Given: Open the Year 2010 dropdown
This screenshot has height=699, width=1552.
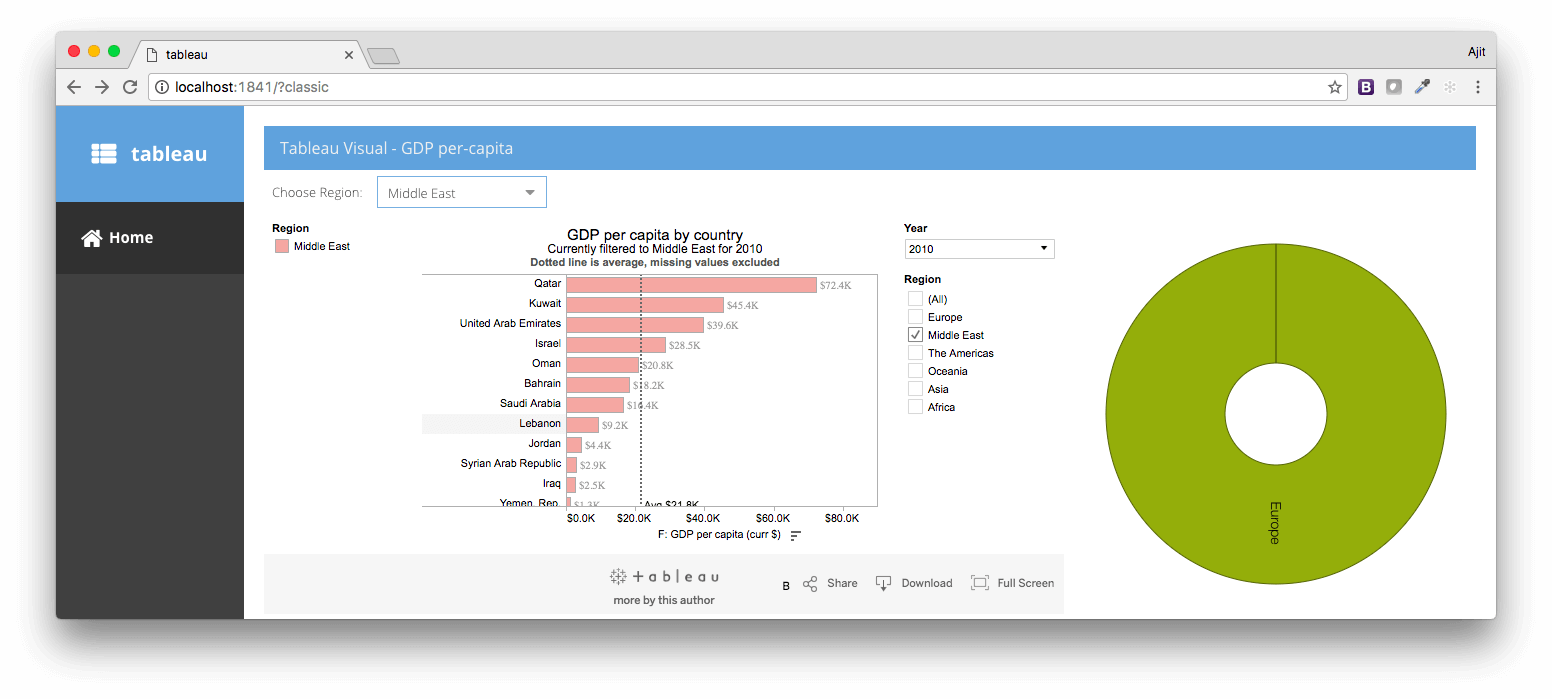Looking at the screenshot, I should point(979,249).
